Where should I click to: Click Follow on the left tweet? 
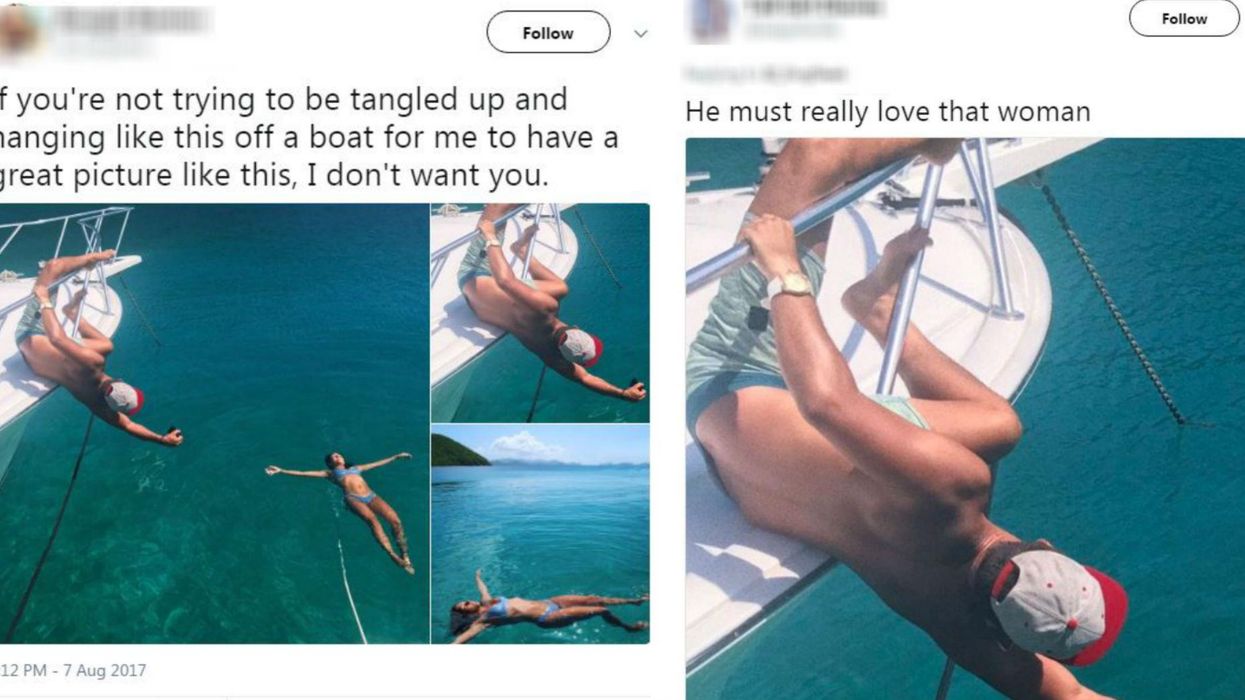pos(548,33)
